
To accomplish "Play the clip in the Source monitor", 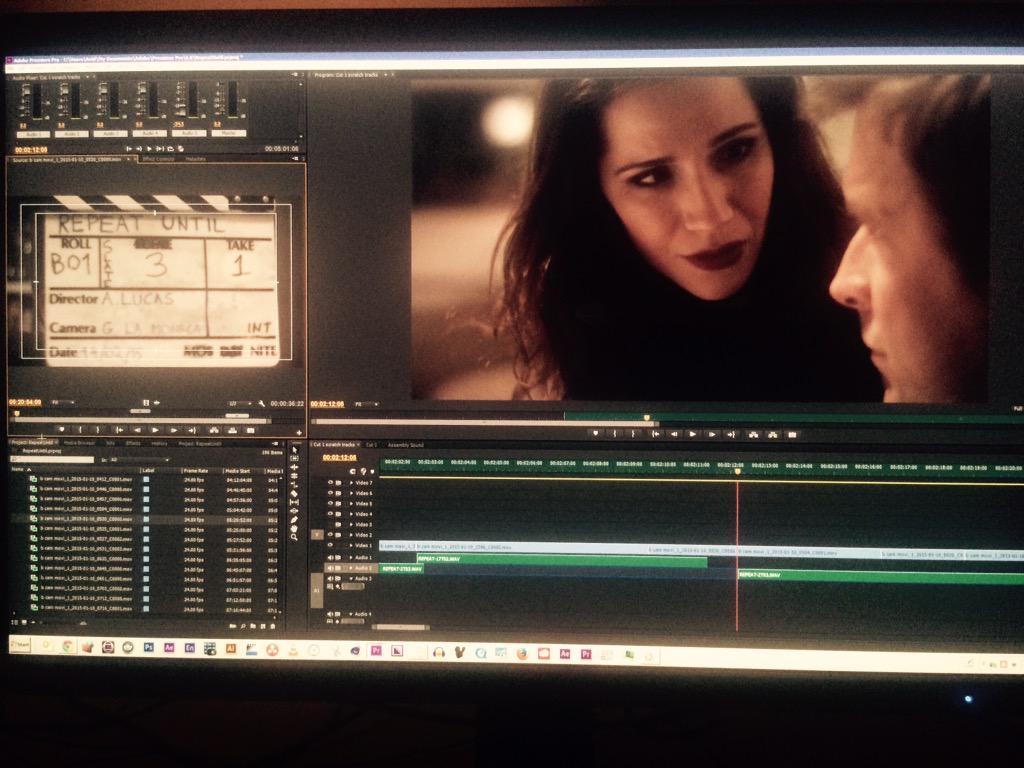I will point(155,430).
